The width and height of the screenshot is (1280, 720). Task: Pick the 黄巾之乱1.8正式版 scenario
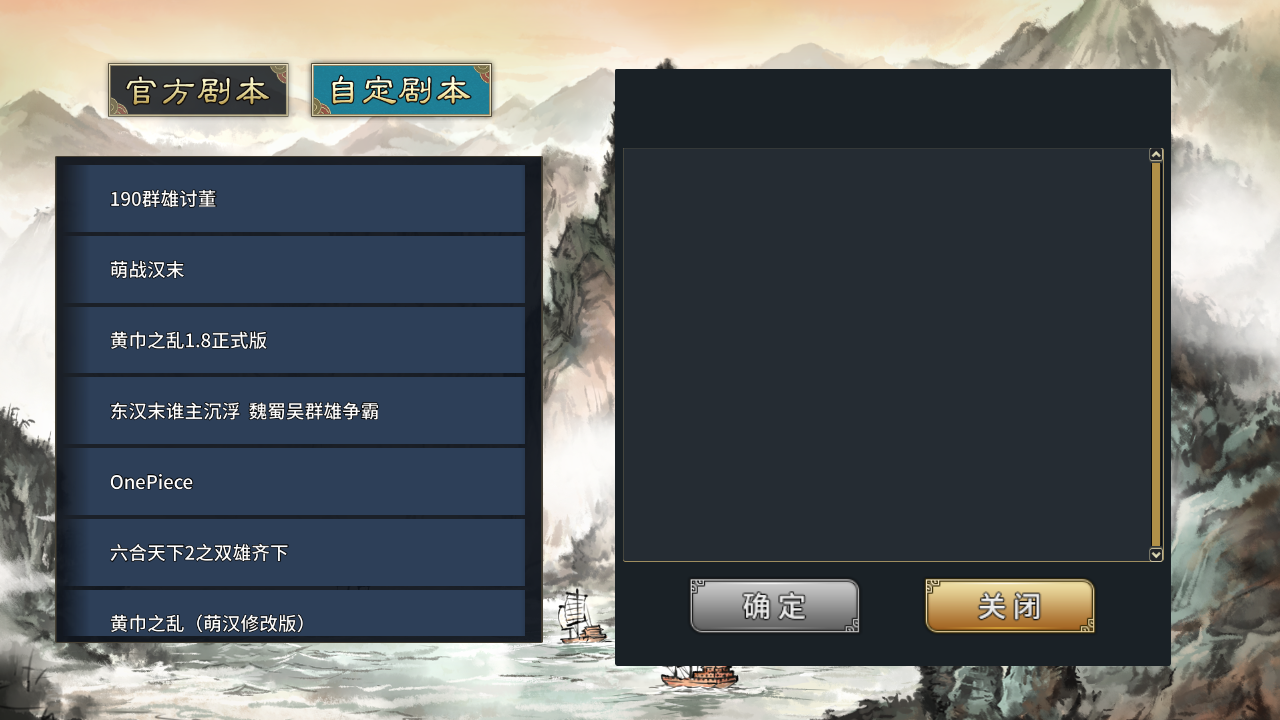tap(296, 340)
